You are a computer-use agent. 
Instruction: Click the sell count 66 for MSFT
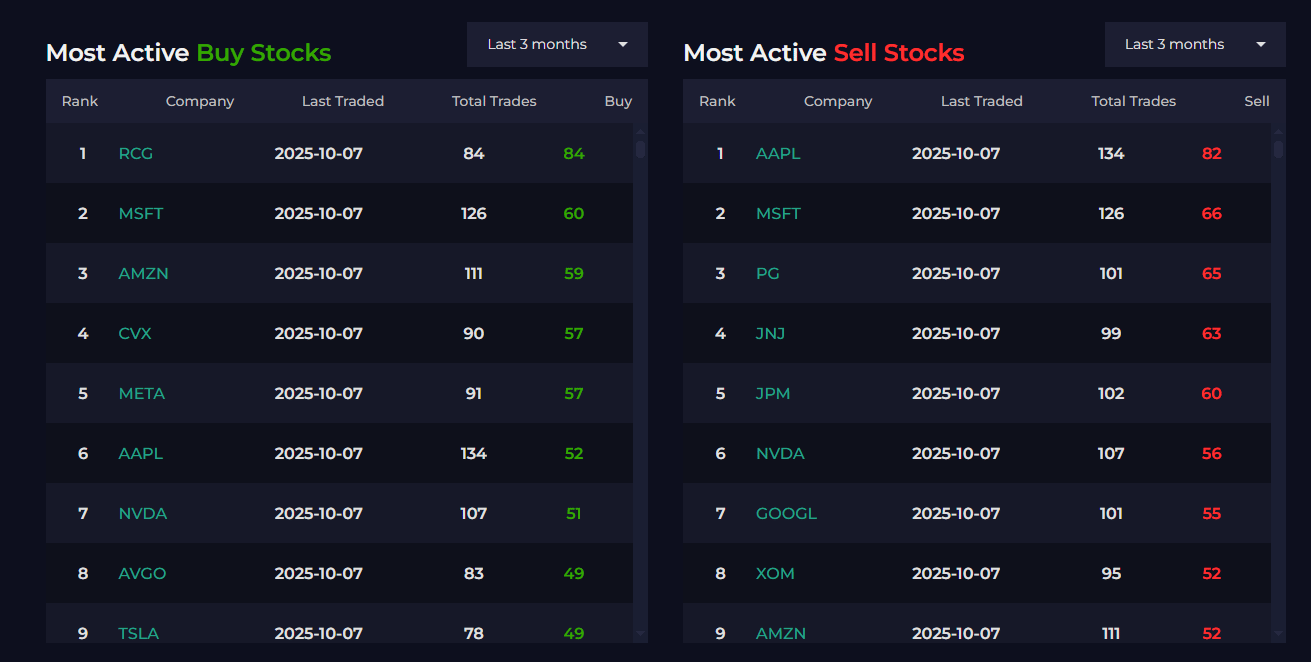(1212, 214)
